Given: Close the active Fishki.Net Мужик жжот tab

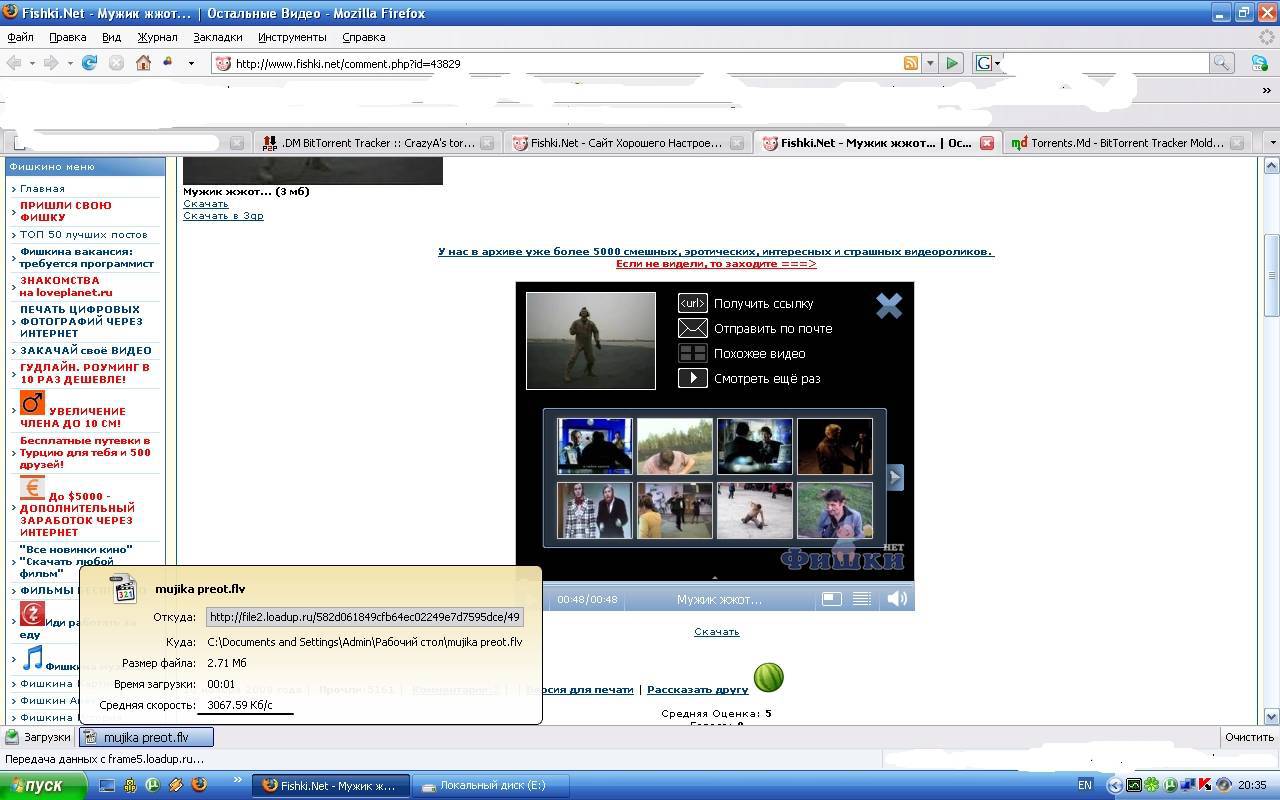Looking at the screenshot, I should pyautogui.click(x=986, y=143).
